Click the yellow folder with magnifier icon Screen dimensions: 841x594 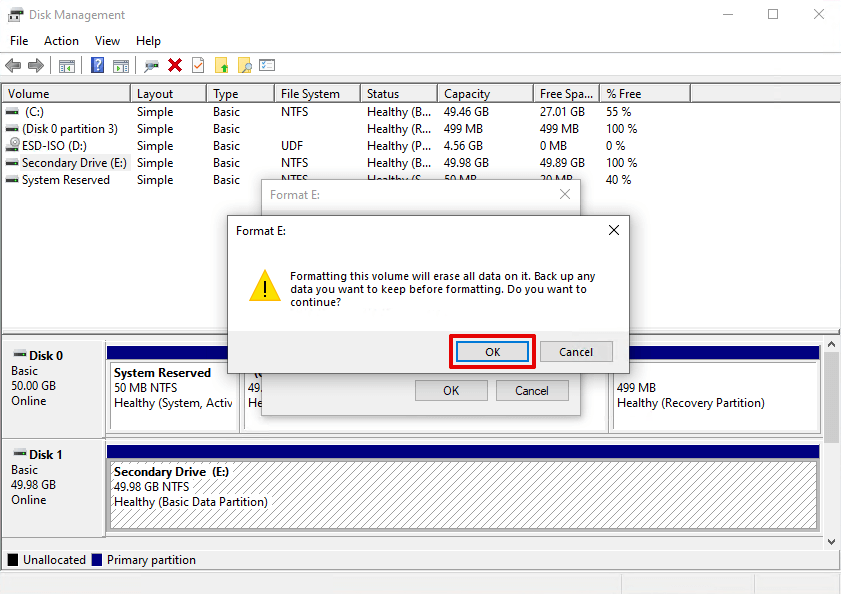[245, 65]
